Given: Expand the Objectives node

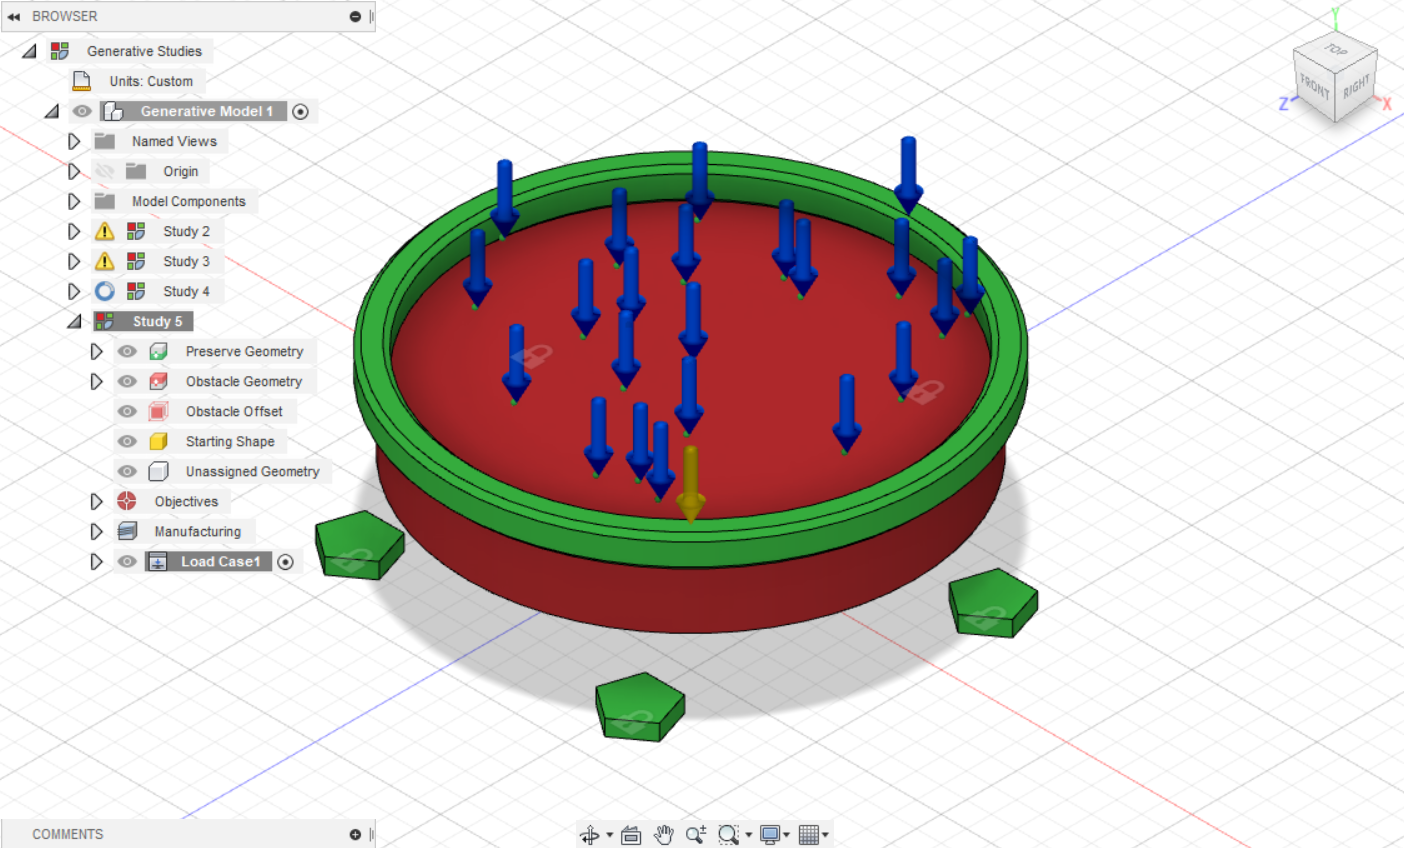Looking at the screenshot, I should (x=96, y=501).
